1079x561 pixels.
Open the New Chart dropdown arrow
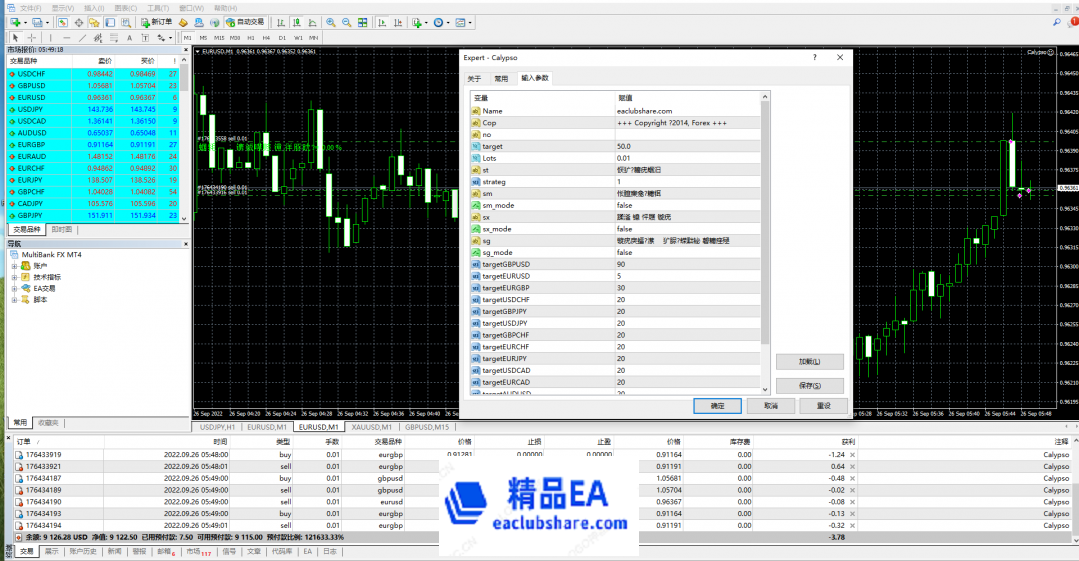tap(25, 23)
